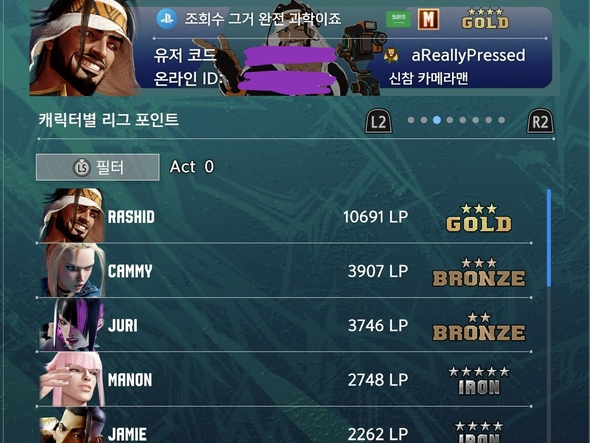The height and width of the screenshot is (443, 590).
Task: Click the Act 0 label
Action: coord(192,167)
